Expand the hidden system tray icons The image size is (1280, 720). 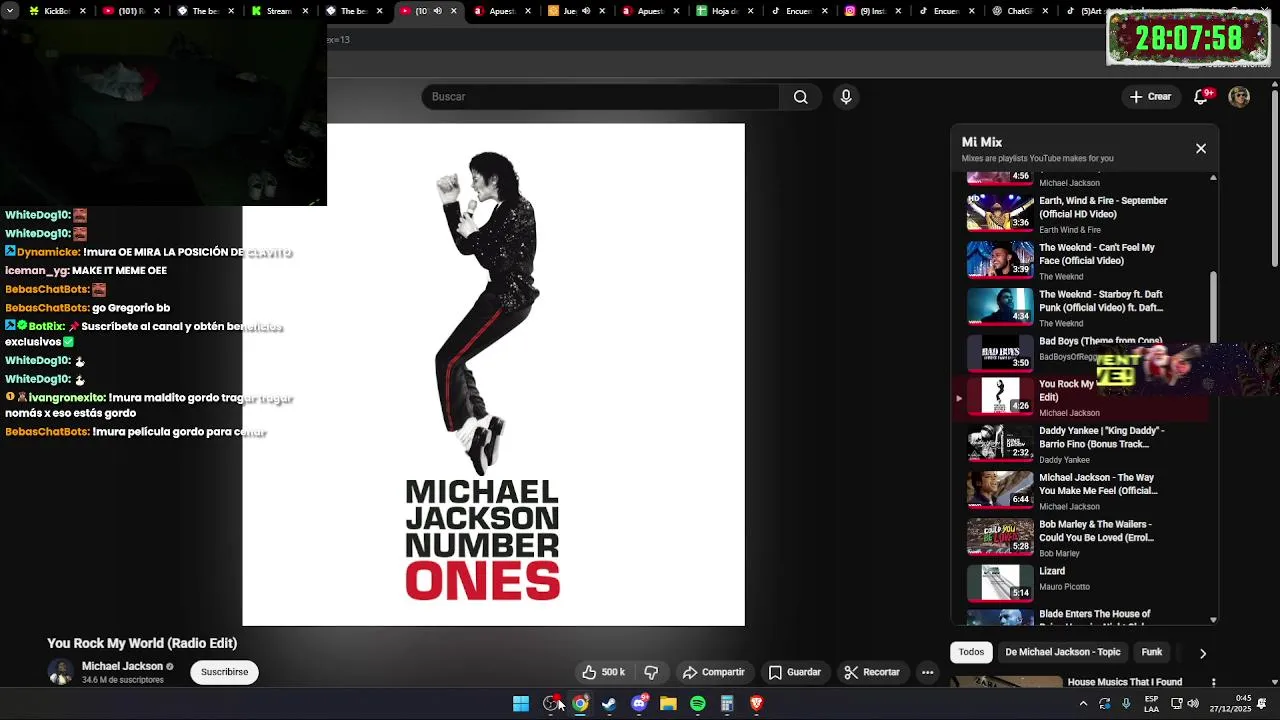click(1083, 704)
